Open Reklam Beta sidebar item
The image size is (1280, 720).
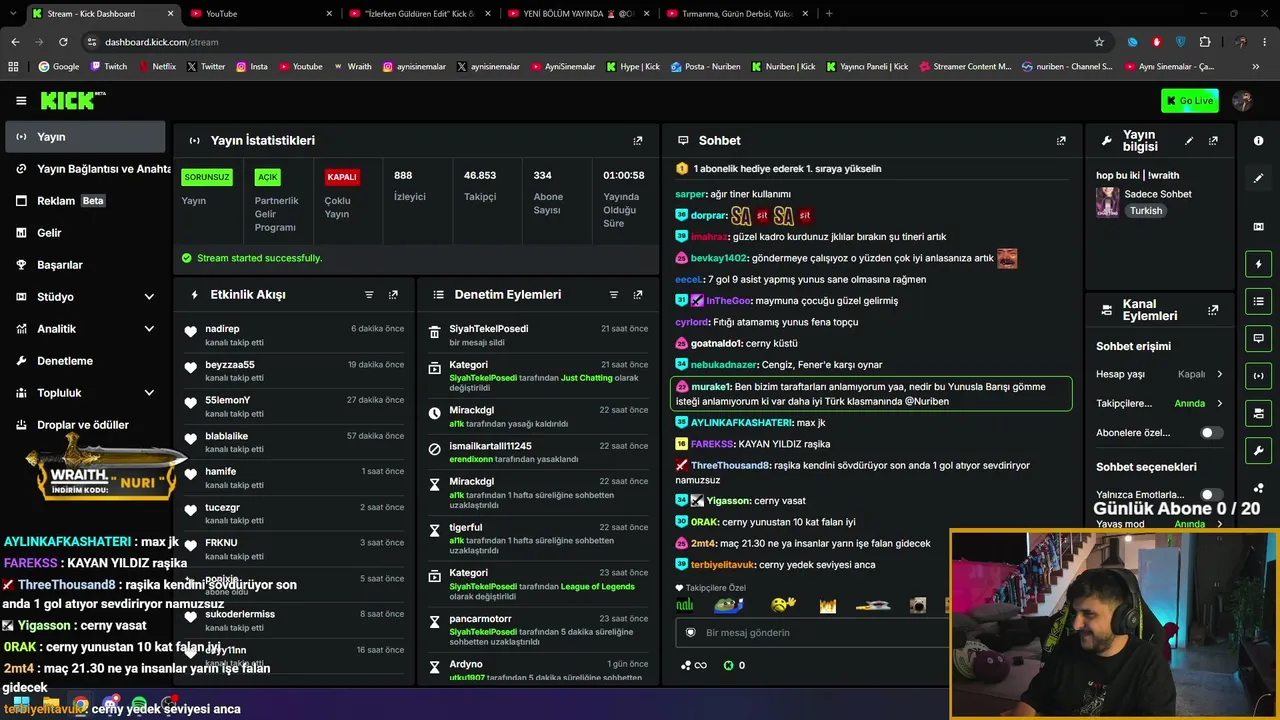tap(85, 201)
